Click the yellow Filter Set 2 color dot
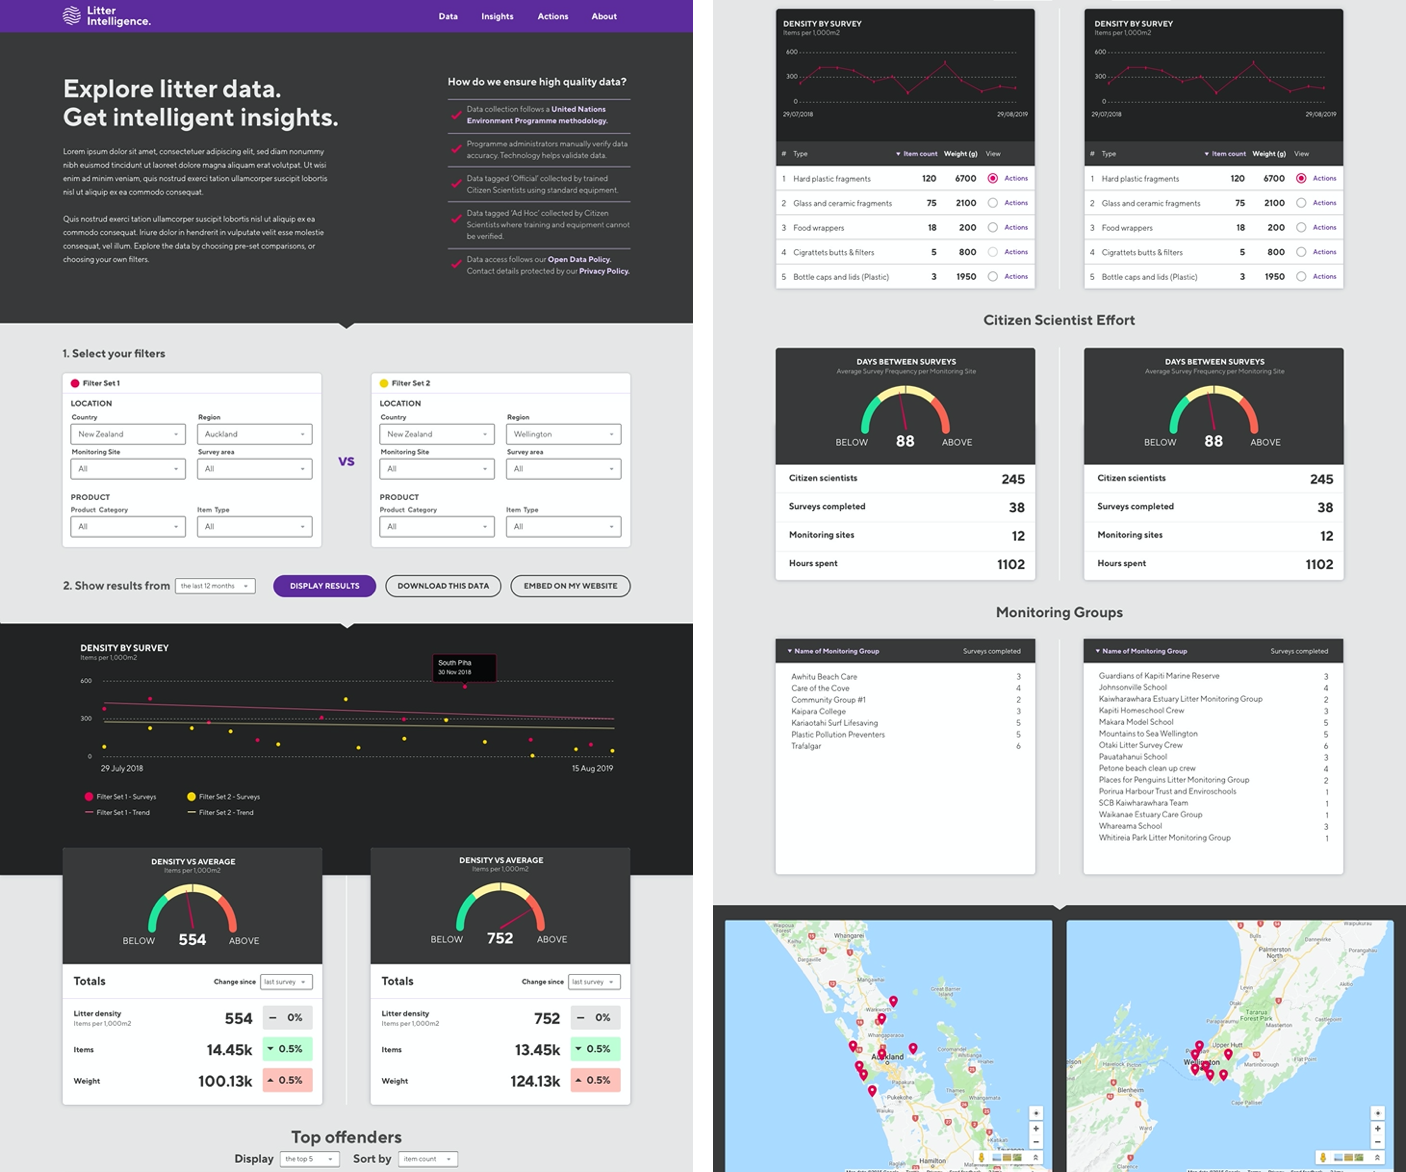 point(384,383)
